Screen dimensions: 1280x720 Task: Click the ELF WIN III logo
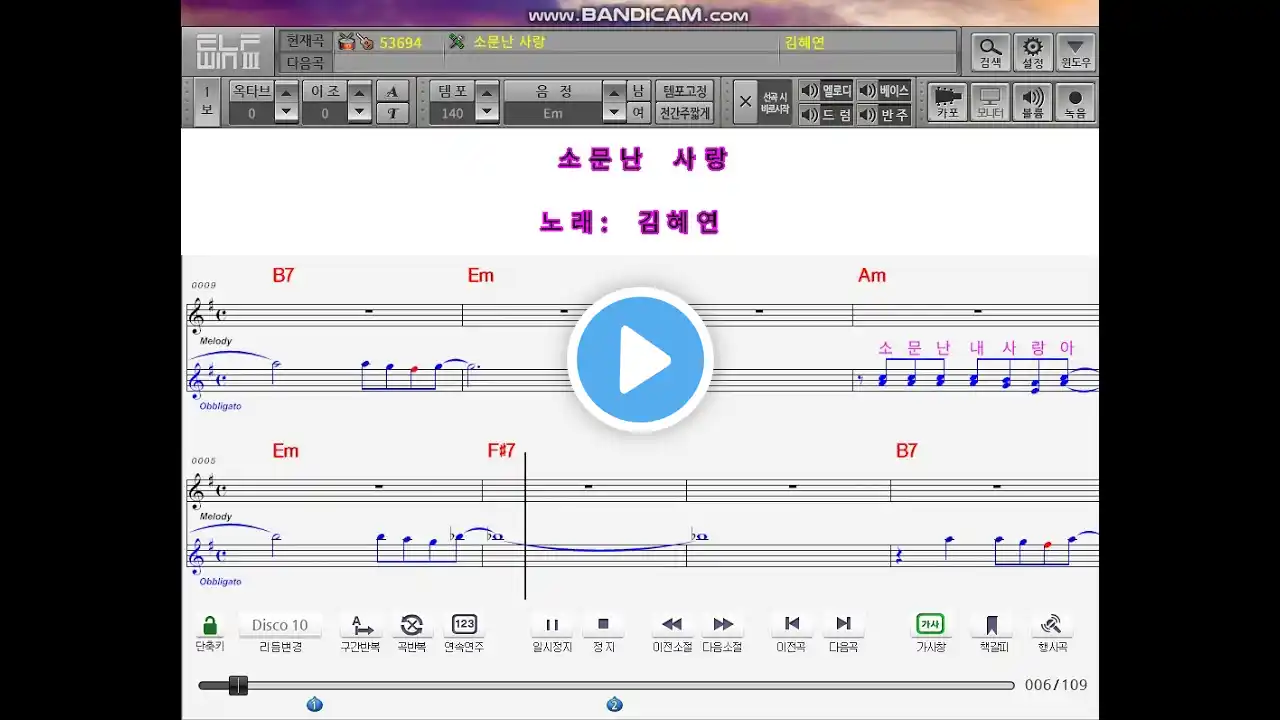[x=228, y=52]
